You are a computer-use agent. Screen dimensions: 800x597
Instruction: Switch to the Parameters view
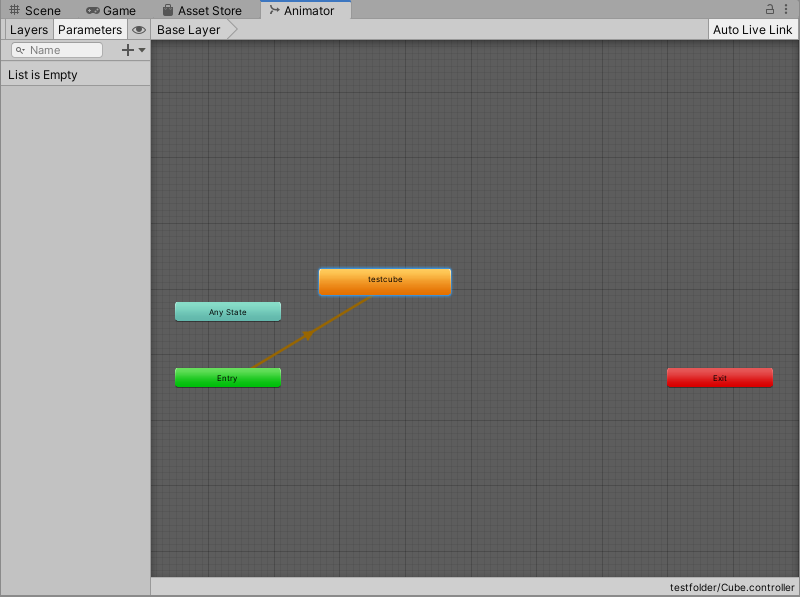coord(90,29)
